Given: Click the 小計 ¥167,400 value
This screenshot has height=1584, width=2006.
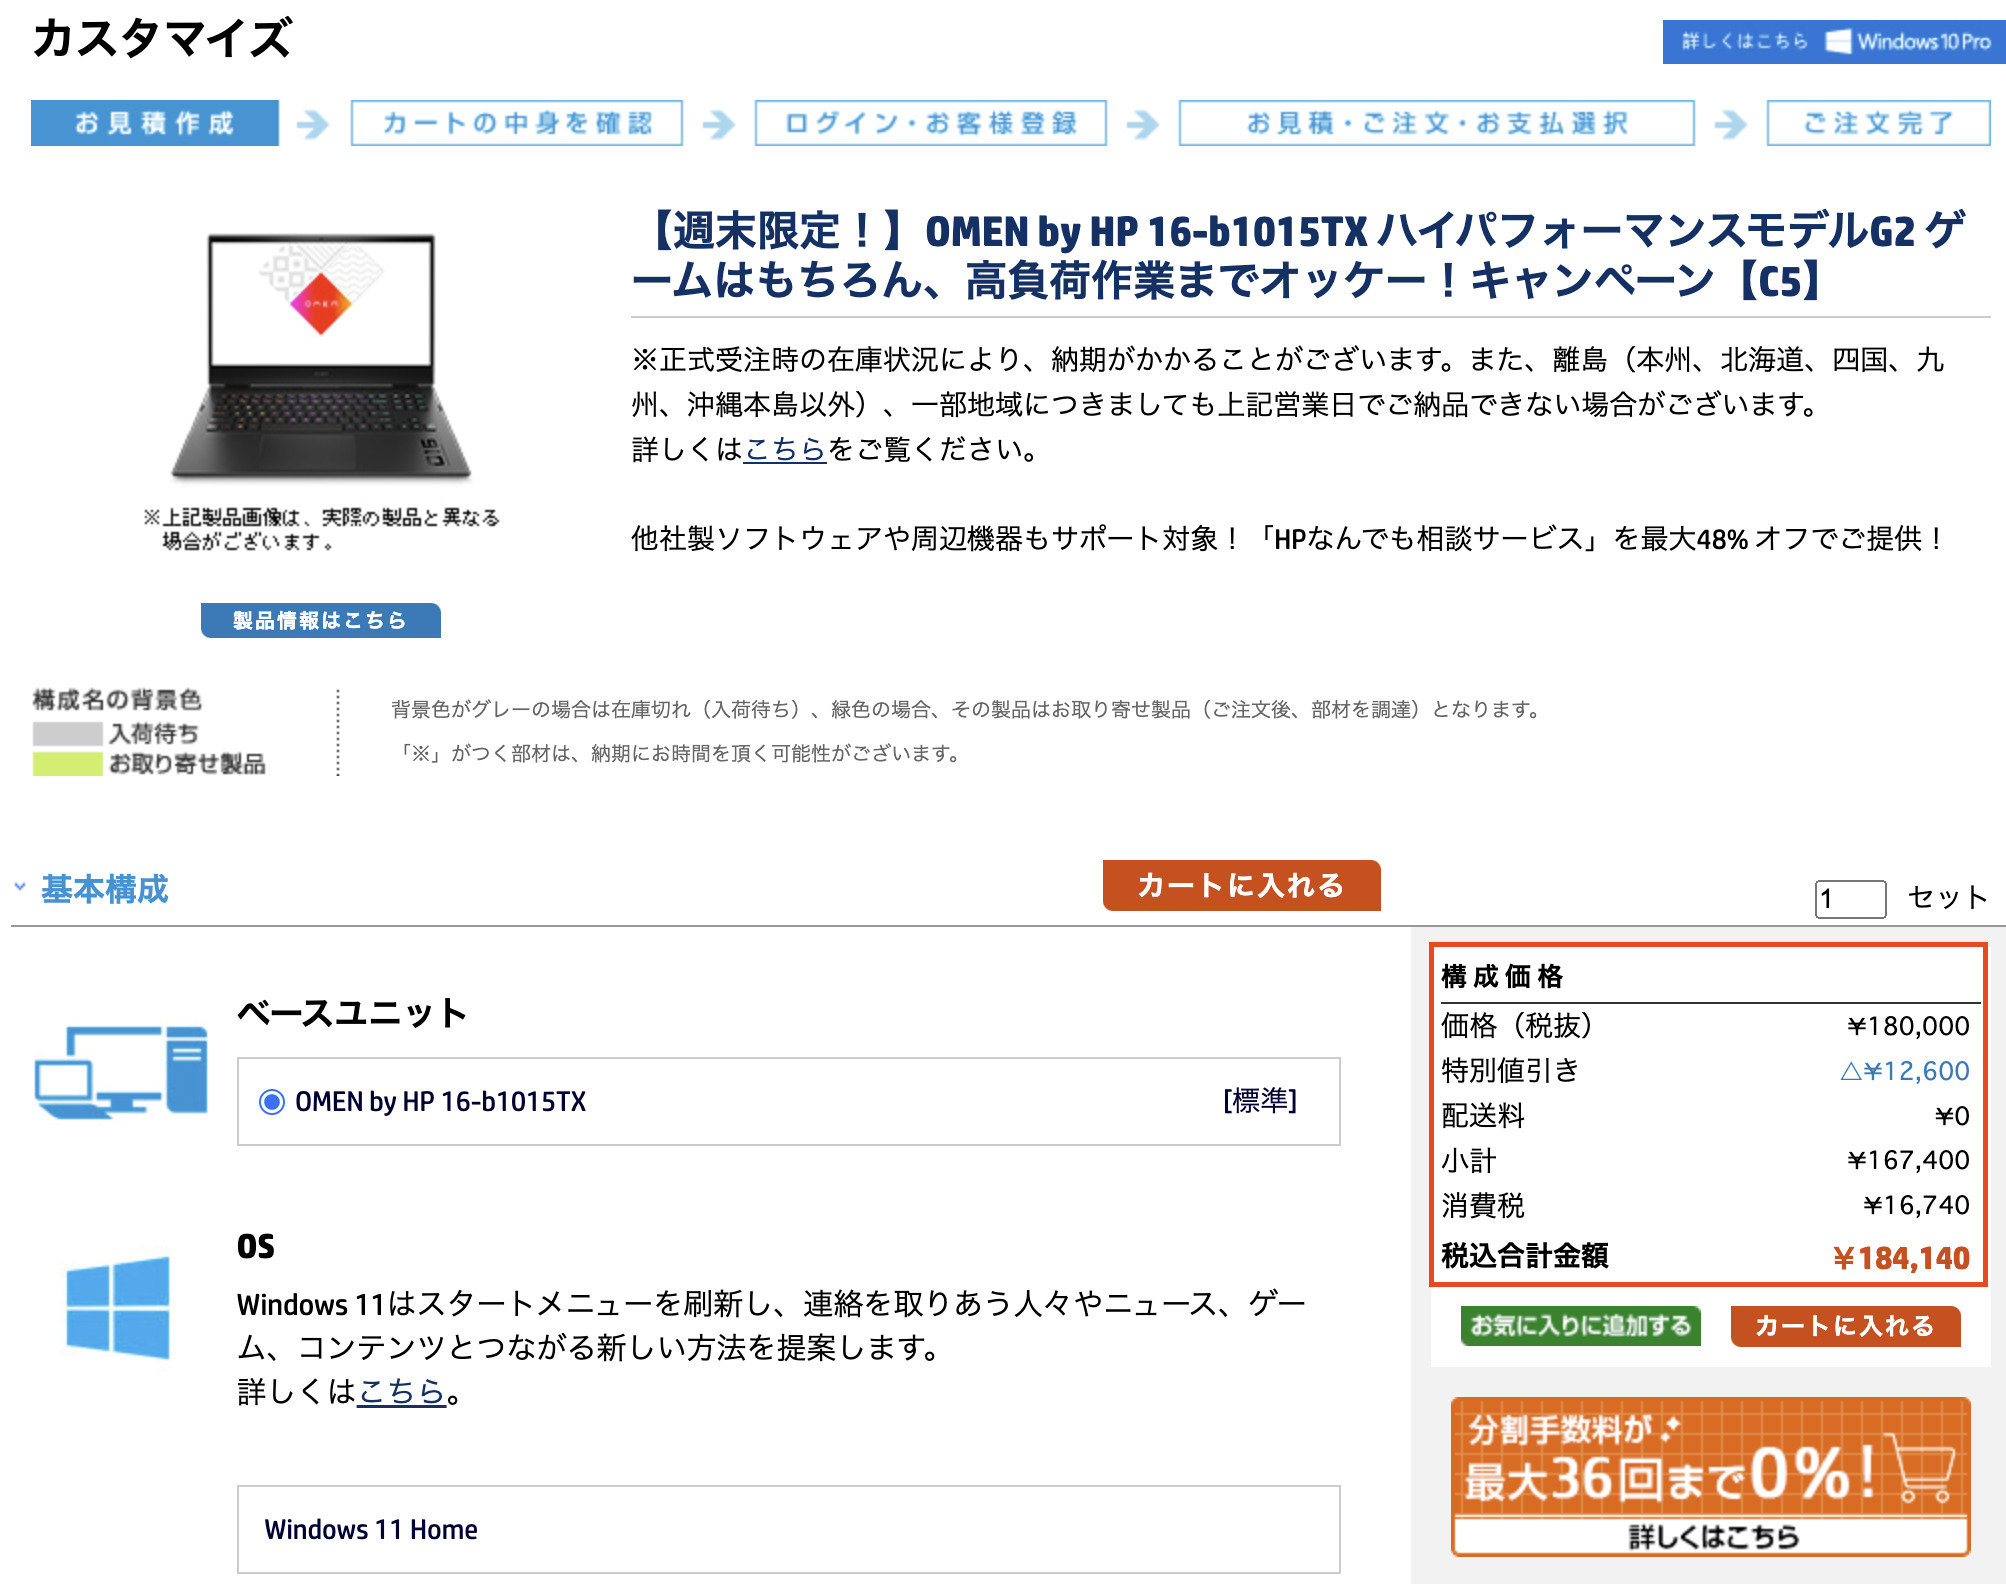Looking at the screenshot, I should [1908, 1160].
